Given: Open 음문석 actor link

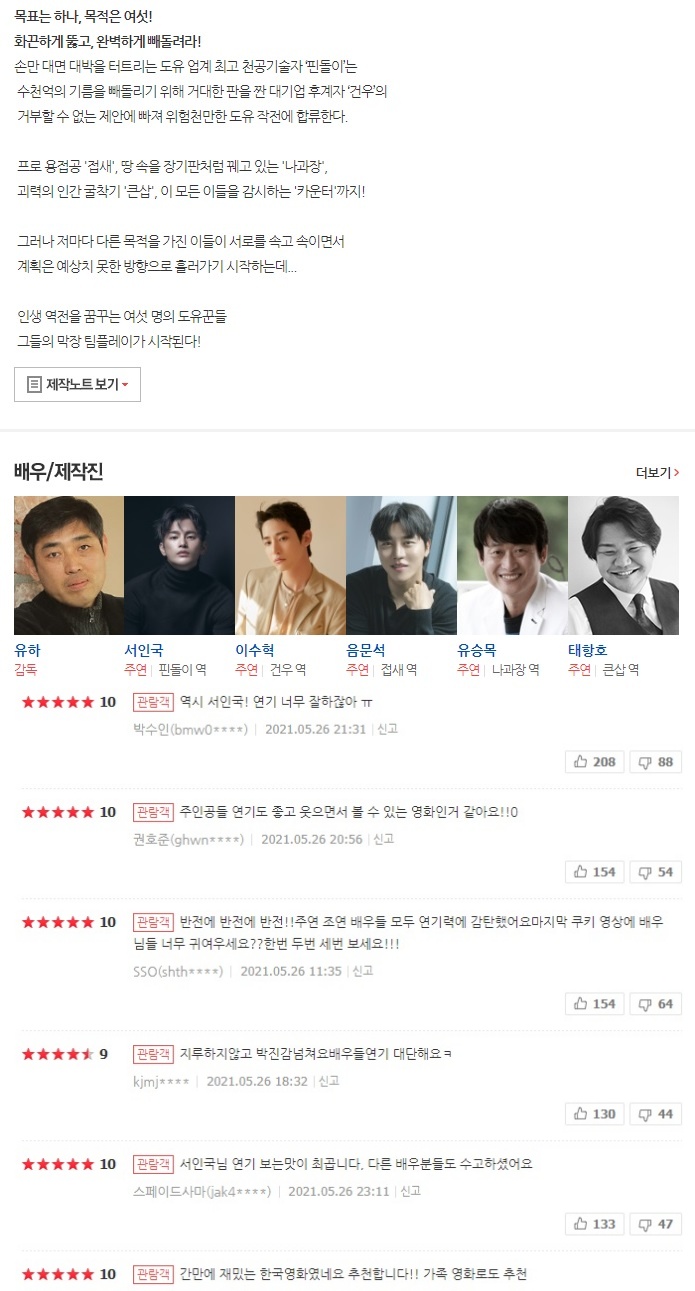Looking at the screenshot, I should pos(366,650).
